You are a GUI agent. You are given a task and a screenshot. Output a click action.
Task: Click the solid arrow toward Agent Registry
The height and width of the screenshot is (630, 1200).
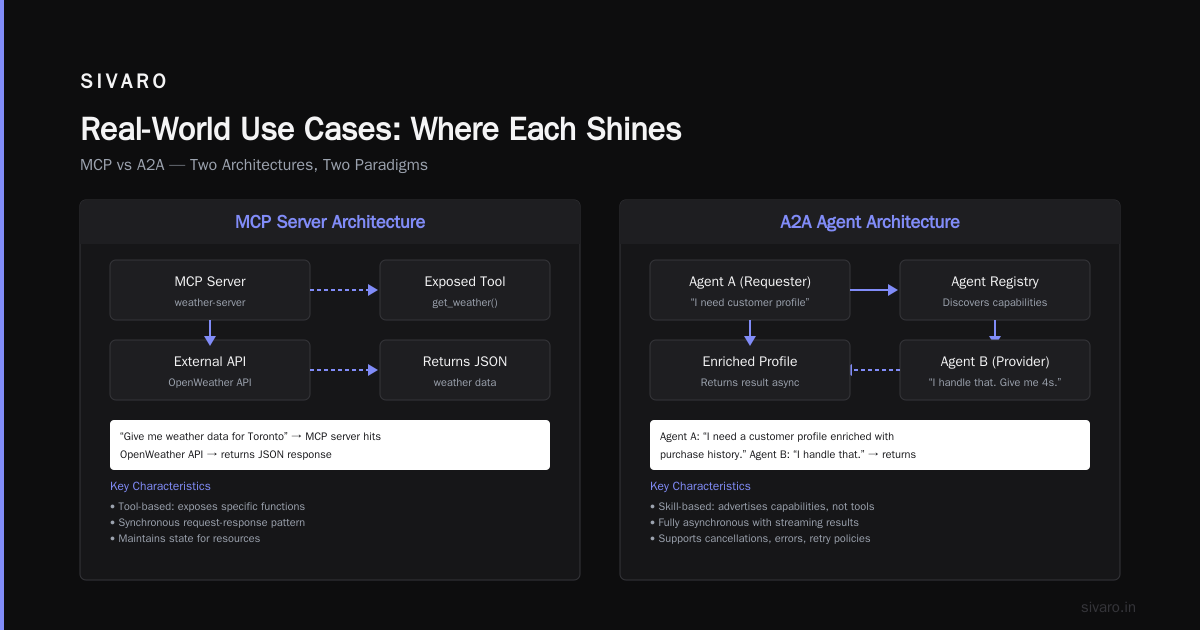pyautogui.click(x=875, y=290)
